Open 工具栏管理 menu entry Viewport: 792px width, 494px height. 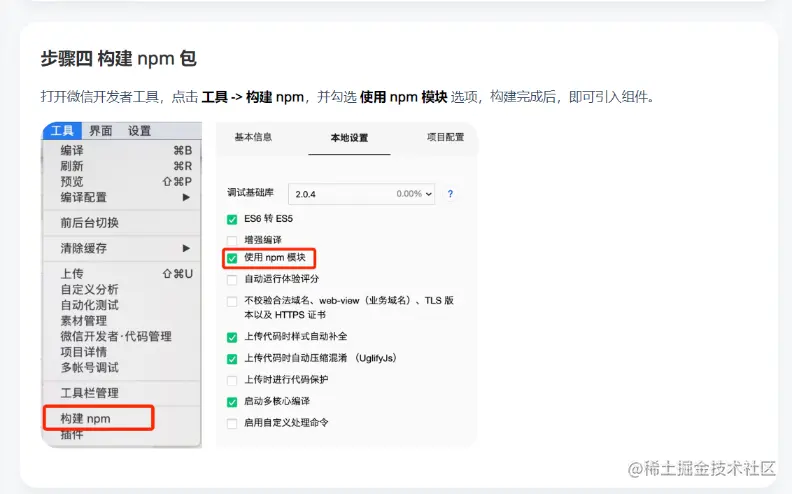pos(122,393)
